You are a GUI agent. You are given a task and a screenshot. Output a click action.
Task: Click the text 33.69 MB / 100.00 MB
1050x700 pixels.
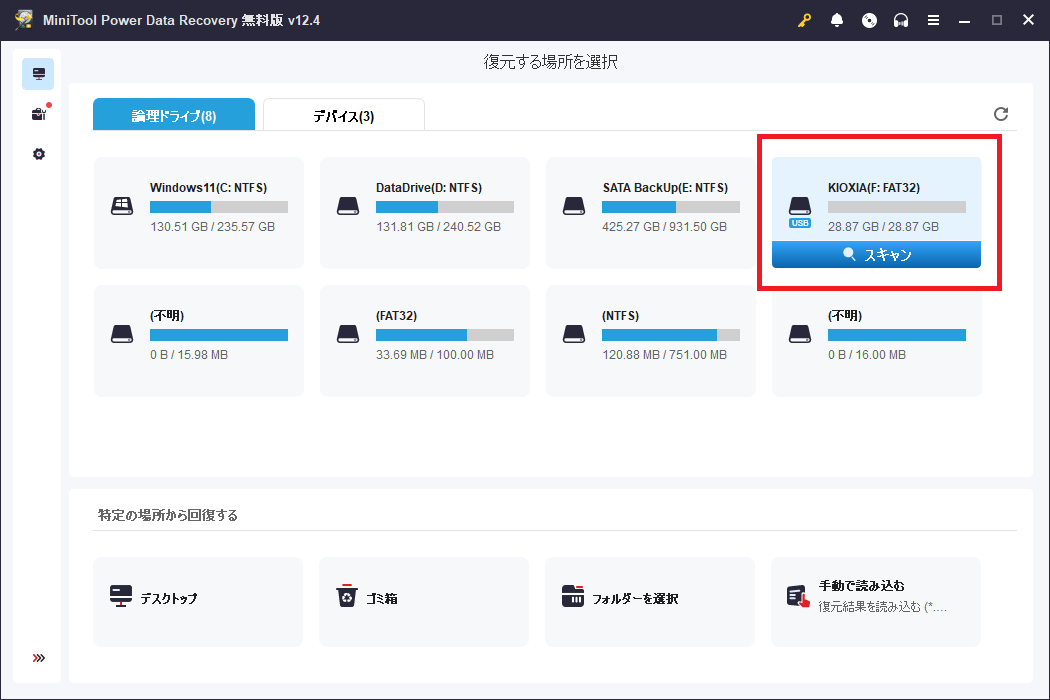435,354
